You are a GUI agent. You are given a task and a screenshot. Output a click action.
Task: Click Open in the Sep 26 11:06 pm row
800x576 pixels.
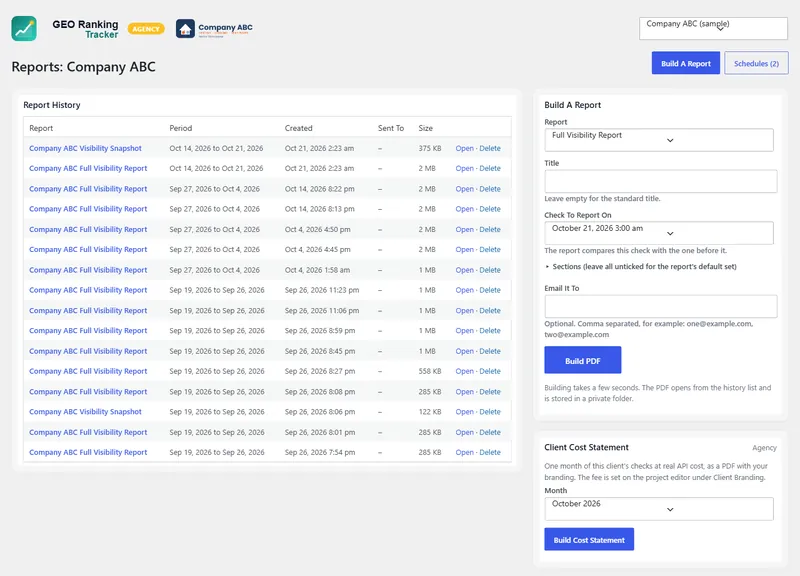(x=464, y=311)
